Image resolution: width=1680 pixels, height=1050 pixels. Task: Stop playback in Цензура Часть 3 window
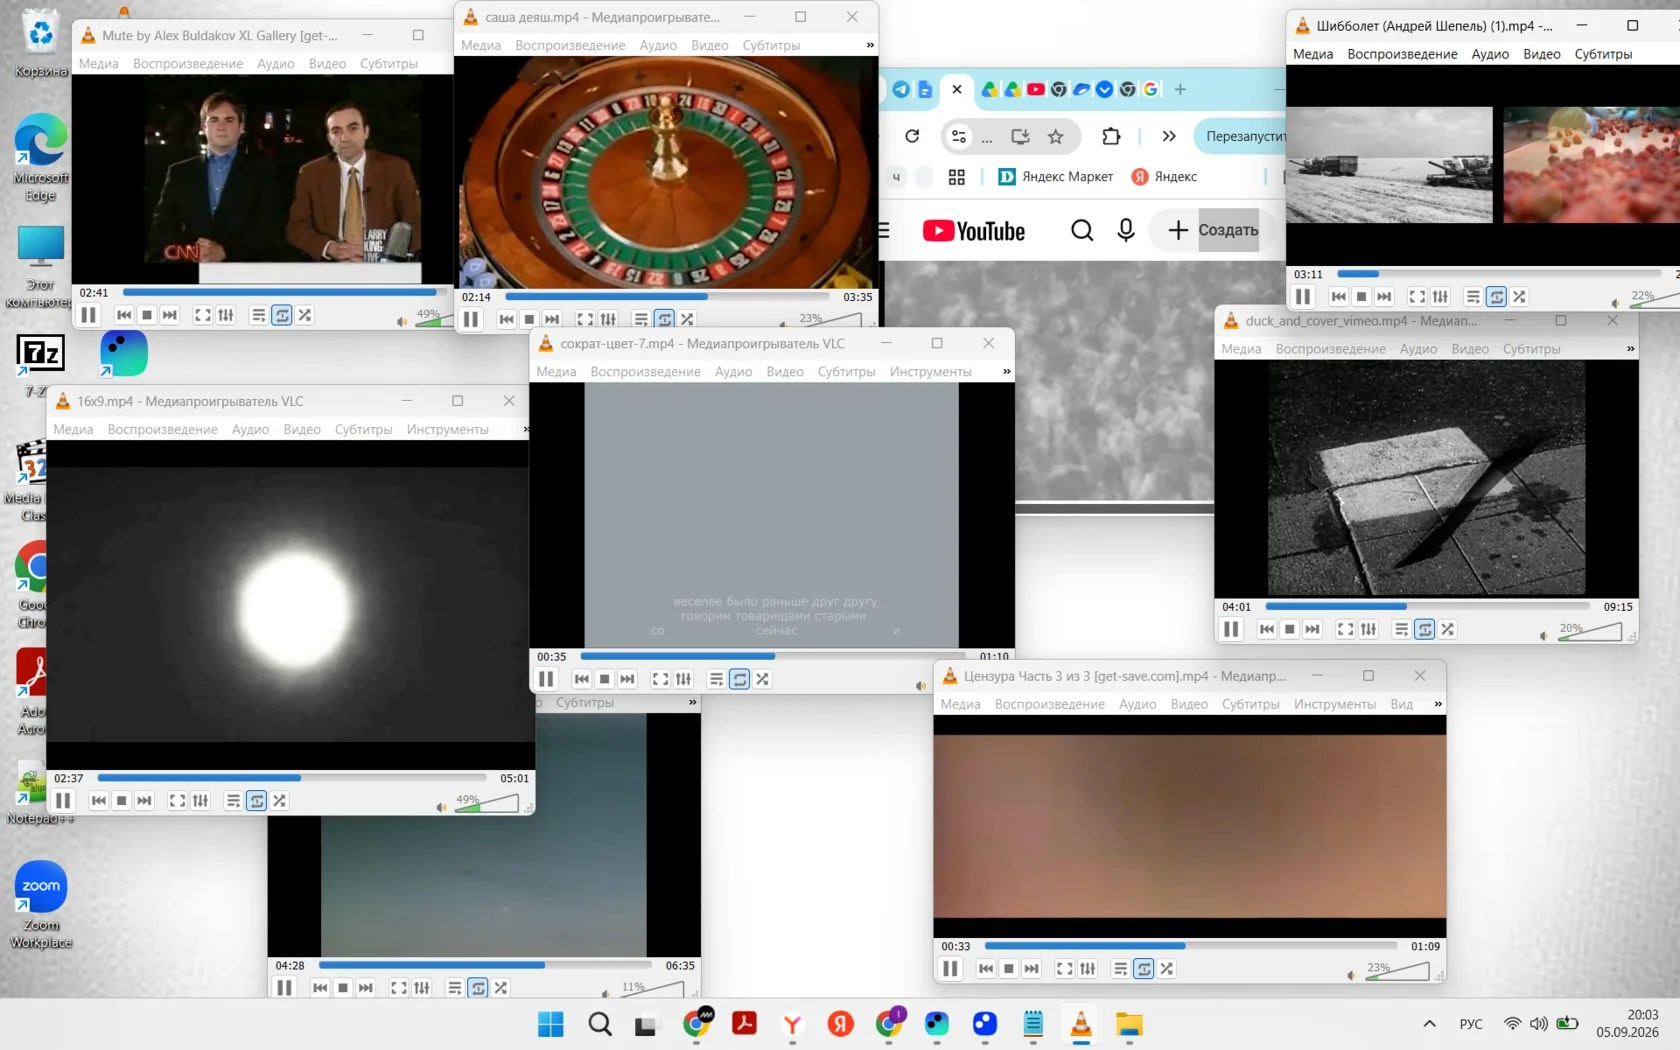(x=1009, y=969)
